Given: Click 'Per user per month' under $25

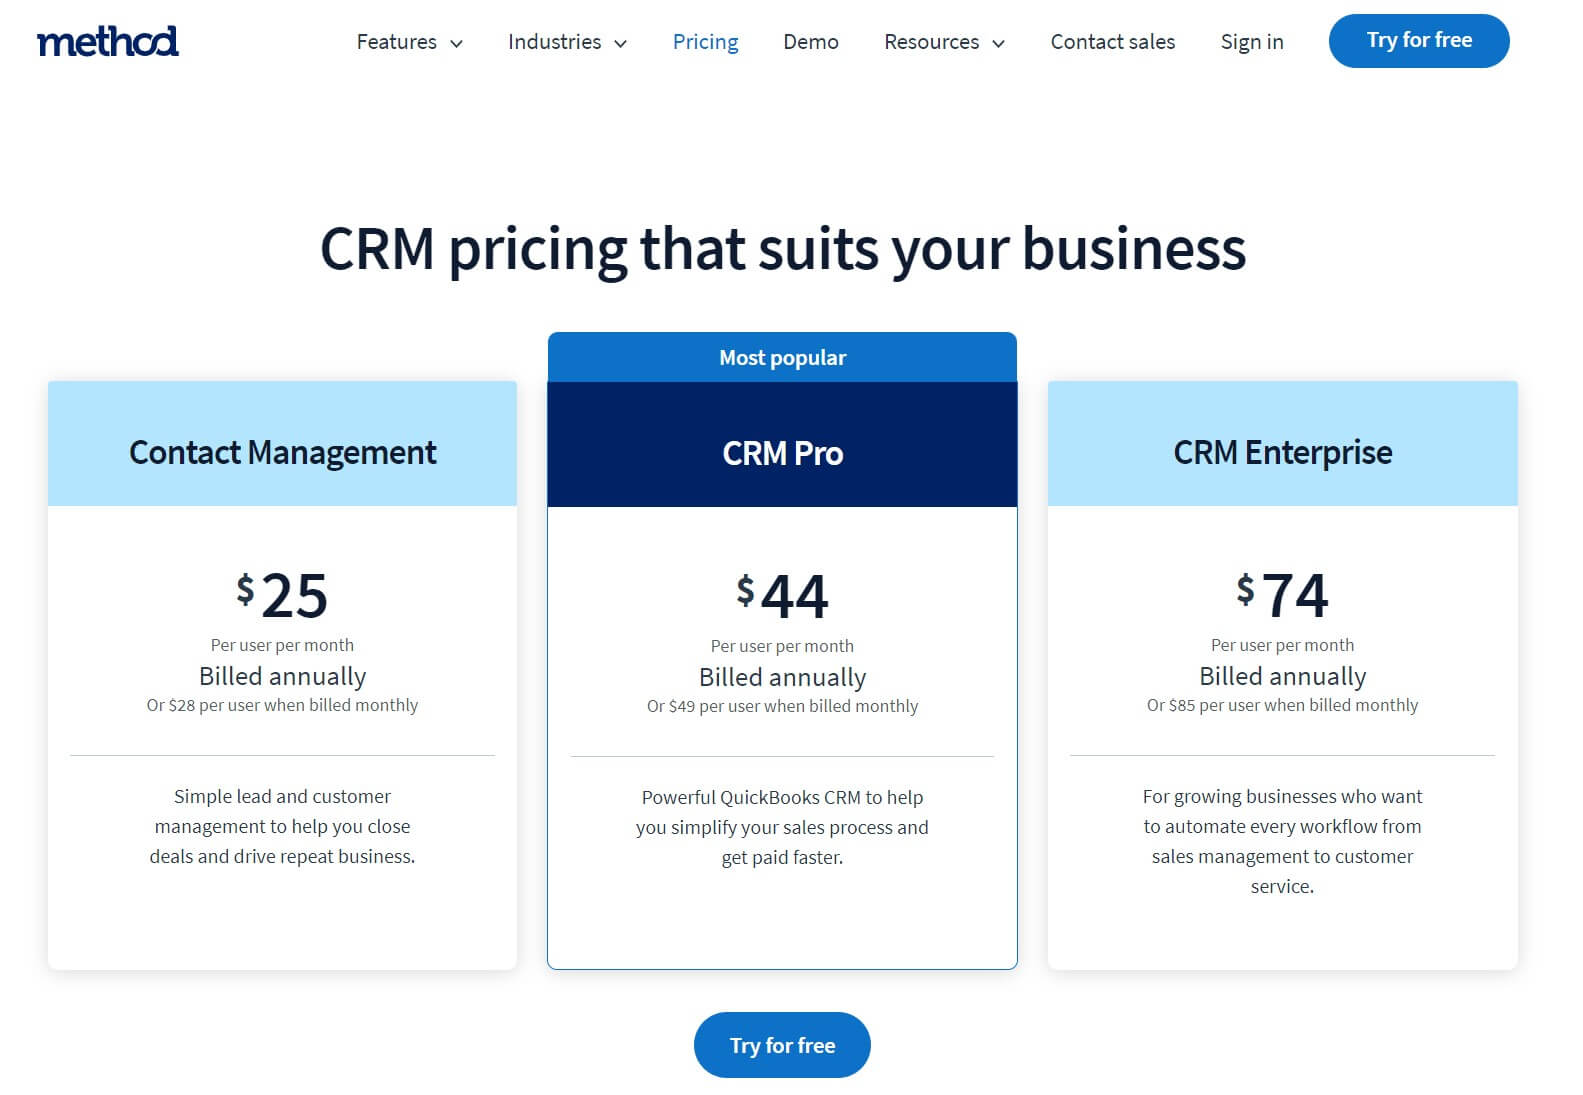Looking at the screenshot, I should [282, 645].
